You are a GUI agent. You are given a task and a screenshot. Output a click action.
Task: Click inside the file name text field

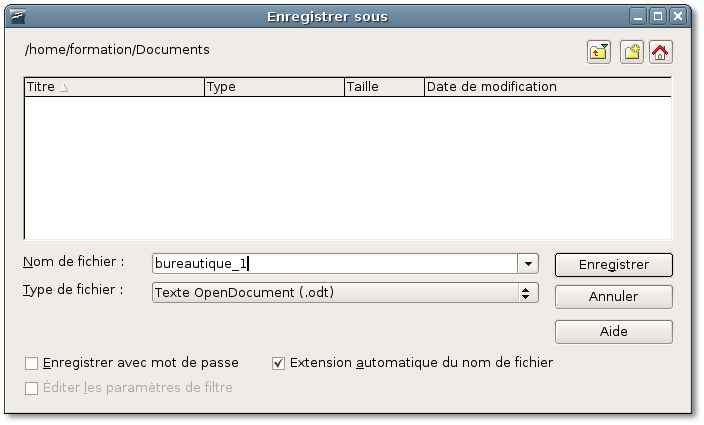335,264
